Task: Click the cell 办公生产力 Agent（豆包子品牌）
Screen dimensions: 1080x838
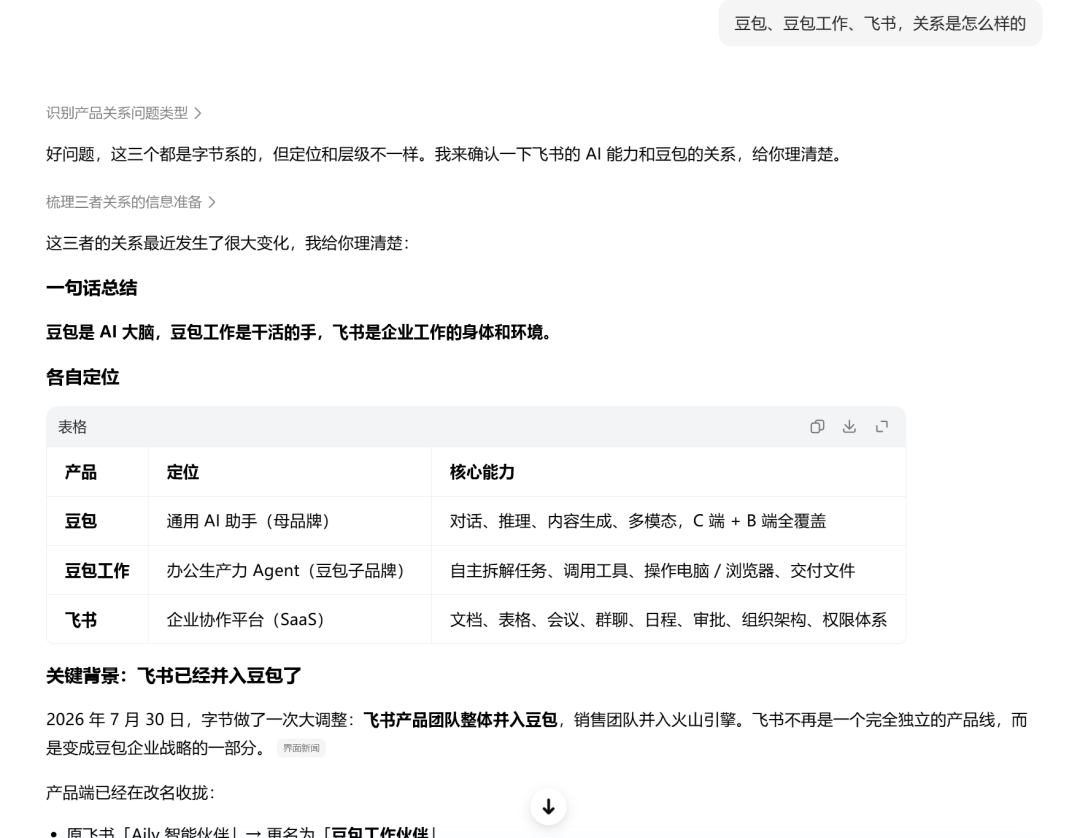Action: pyautogui.click(x=290, y=570)
